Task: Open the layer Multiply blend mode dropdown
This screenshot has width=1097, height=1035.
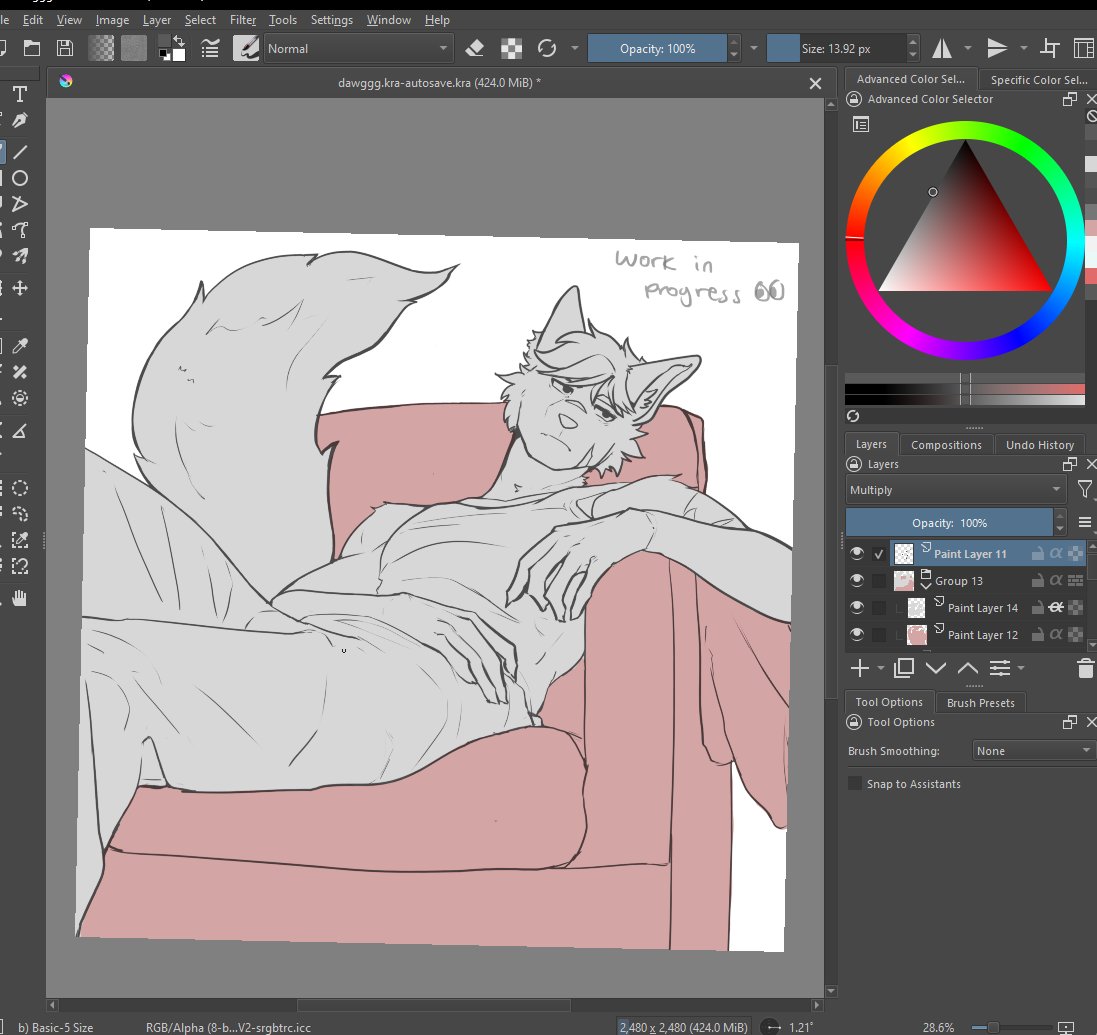Action: 955,490
